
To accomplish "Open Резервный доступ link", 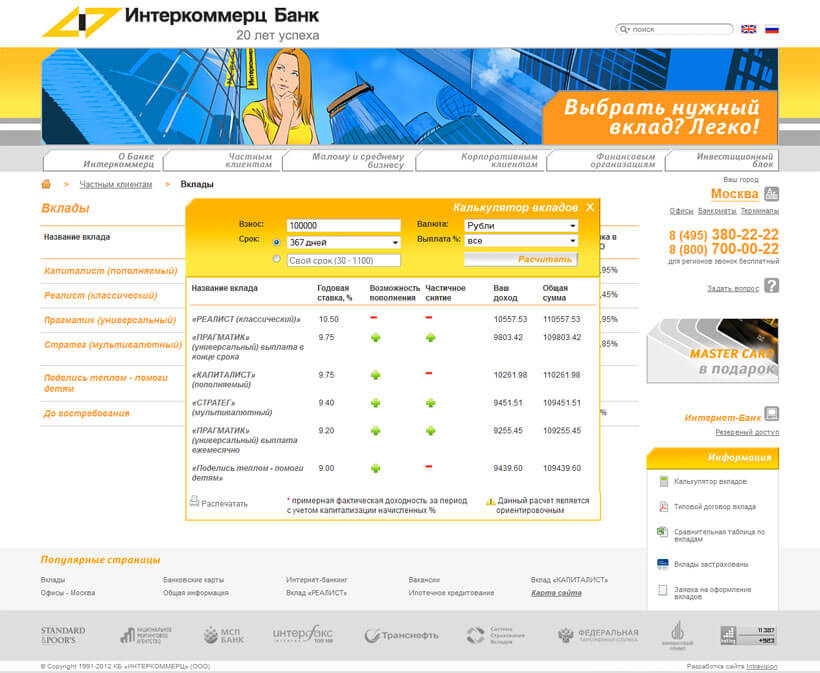I will [x=747, y=432].
